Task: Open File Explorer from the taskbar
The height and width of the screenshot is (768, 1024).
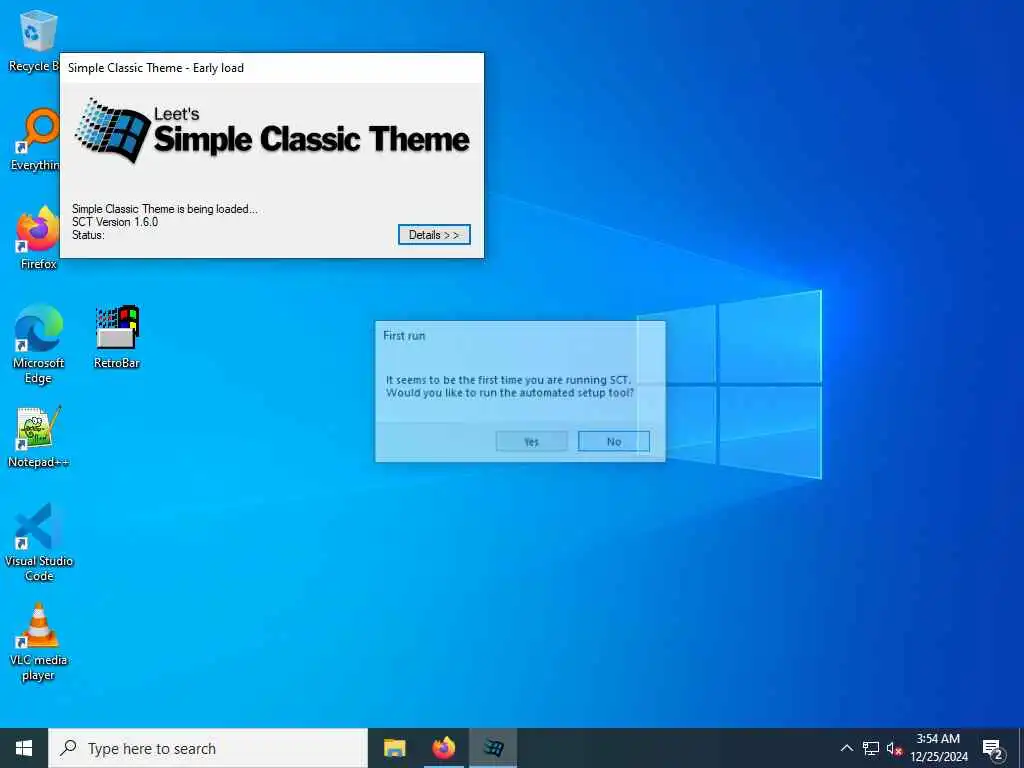Action: (x=394, y=748)
